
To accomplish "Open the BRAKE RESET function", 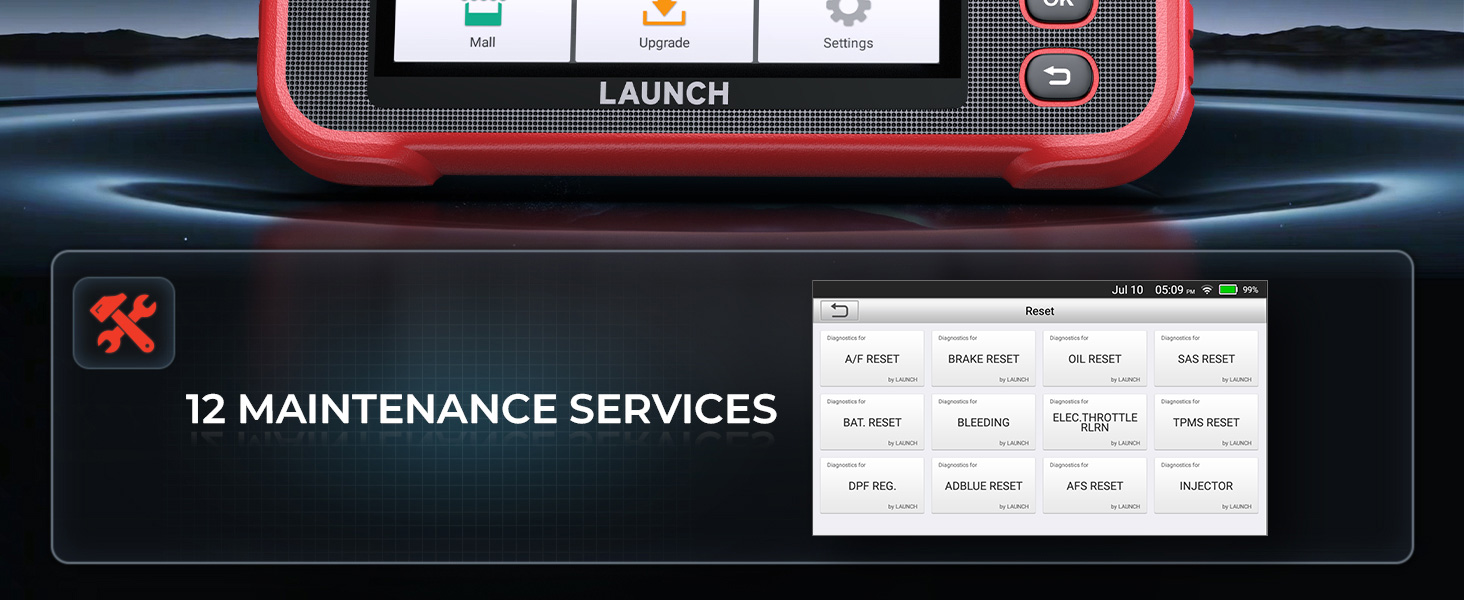I will [983, 357].
